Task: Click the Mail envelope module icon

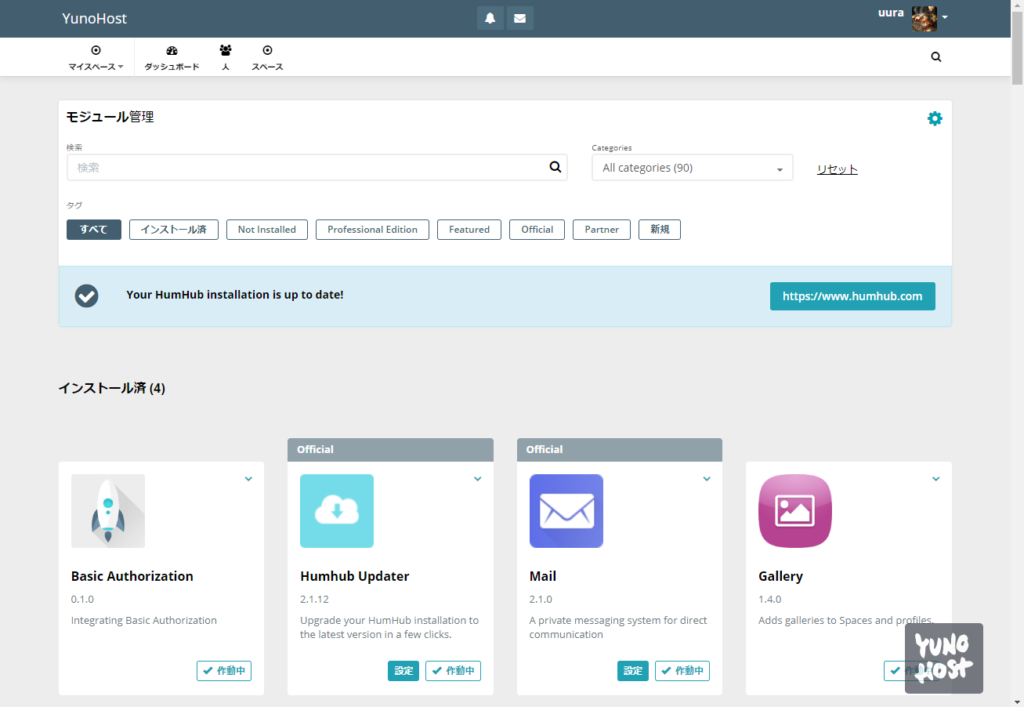Action: (x=566, y=511)
